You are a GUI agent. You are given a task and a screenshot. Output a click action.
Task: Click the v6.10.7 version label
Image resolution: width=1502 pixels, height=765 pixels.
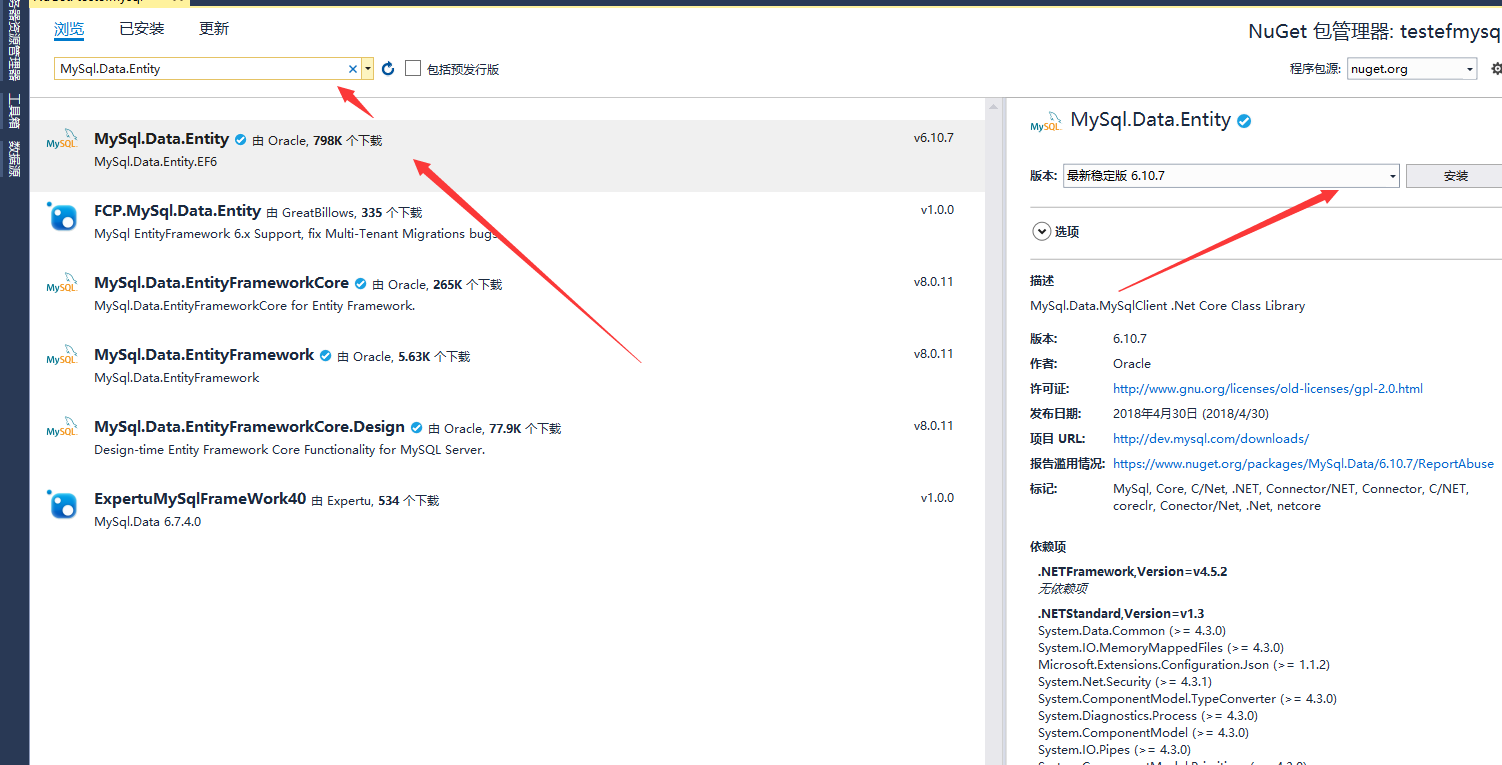(933, 138)
